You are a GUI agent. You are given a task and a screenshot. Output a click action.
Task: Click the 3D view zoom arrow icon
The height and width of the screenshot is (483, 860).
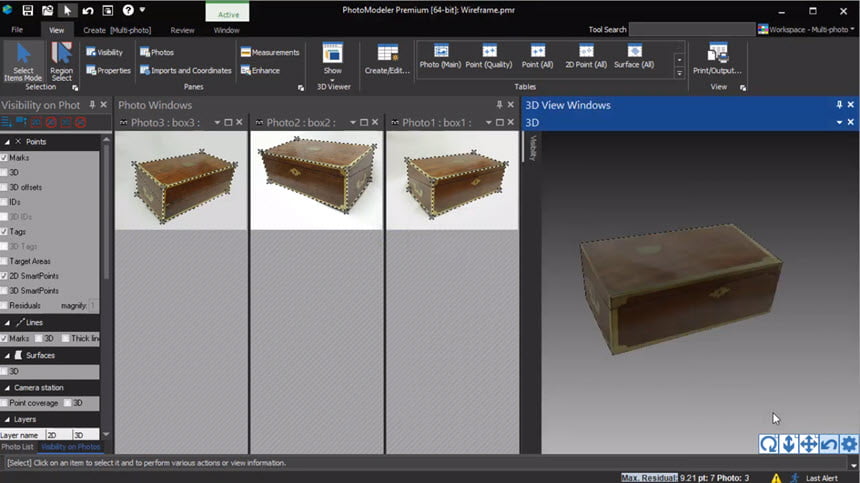pos(789,444)
